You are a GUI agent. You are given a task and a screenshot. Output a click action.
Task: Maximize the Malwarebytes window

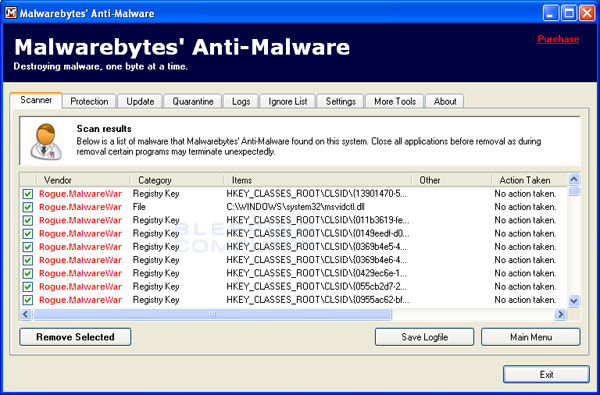pyautogui.click(x=569, y=13)
